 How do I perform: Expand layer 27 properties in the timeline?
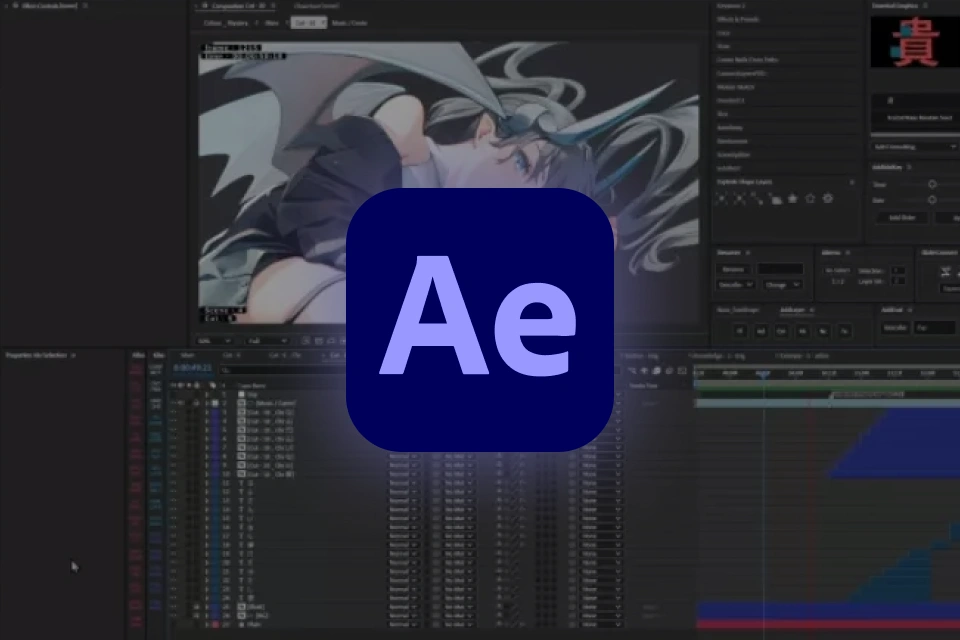tap(207, 624)
